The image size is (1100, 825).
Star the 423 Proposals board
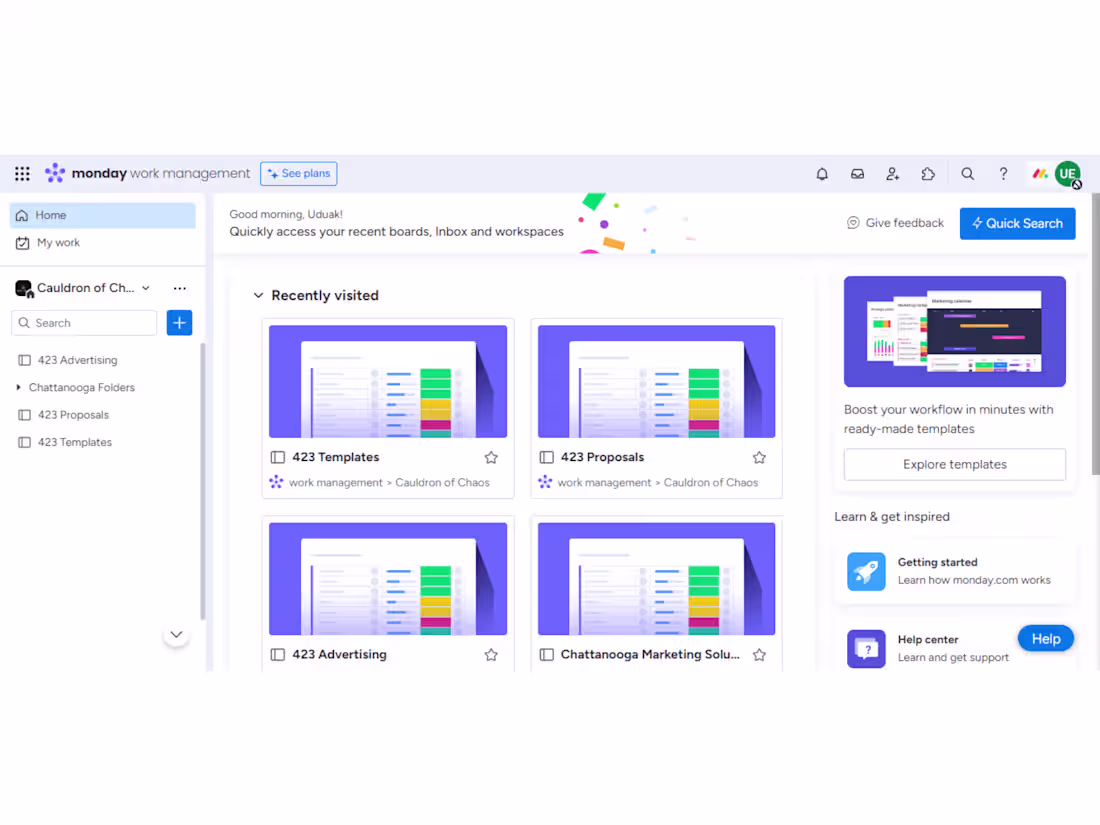tap(759, 457)
